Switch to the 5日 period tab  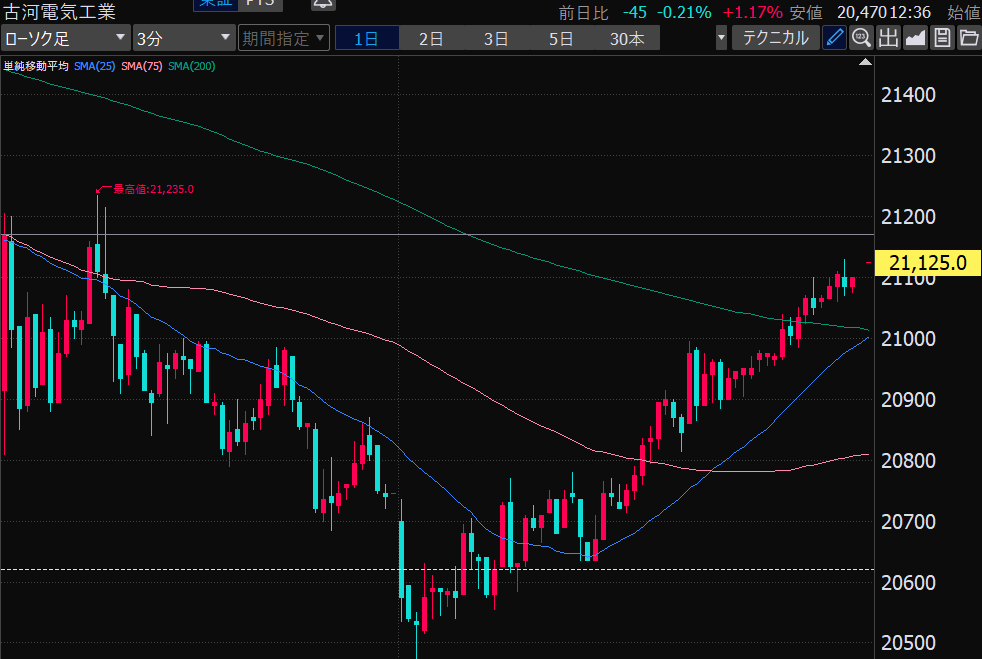click(561, 39)
